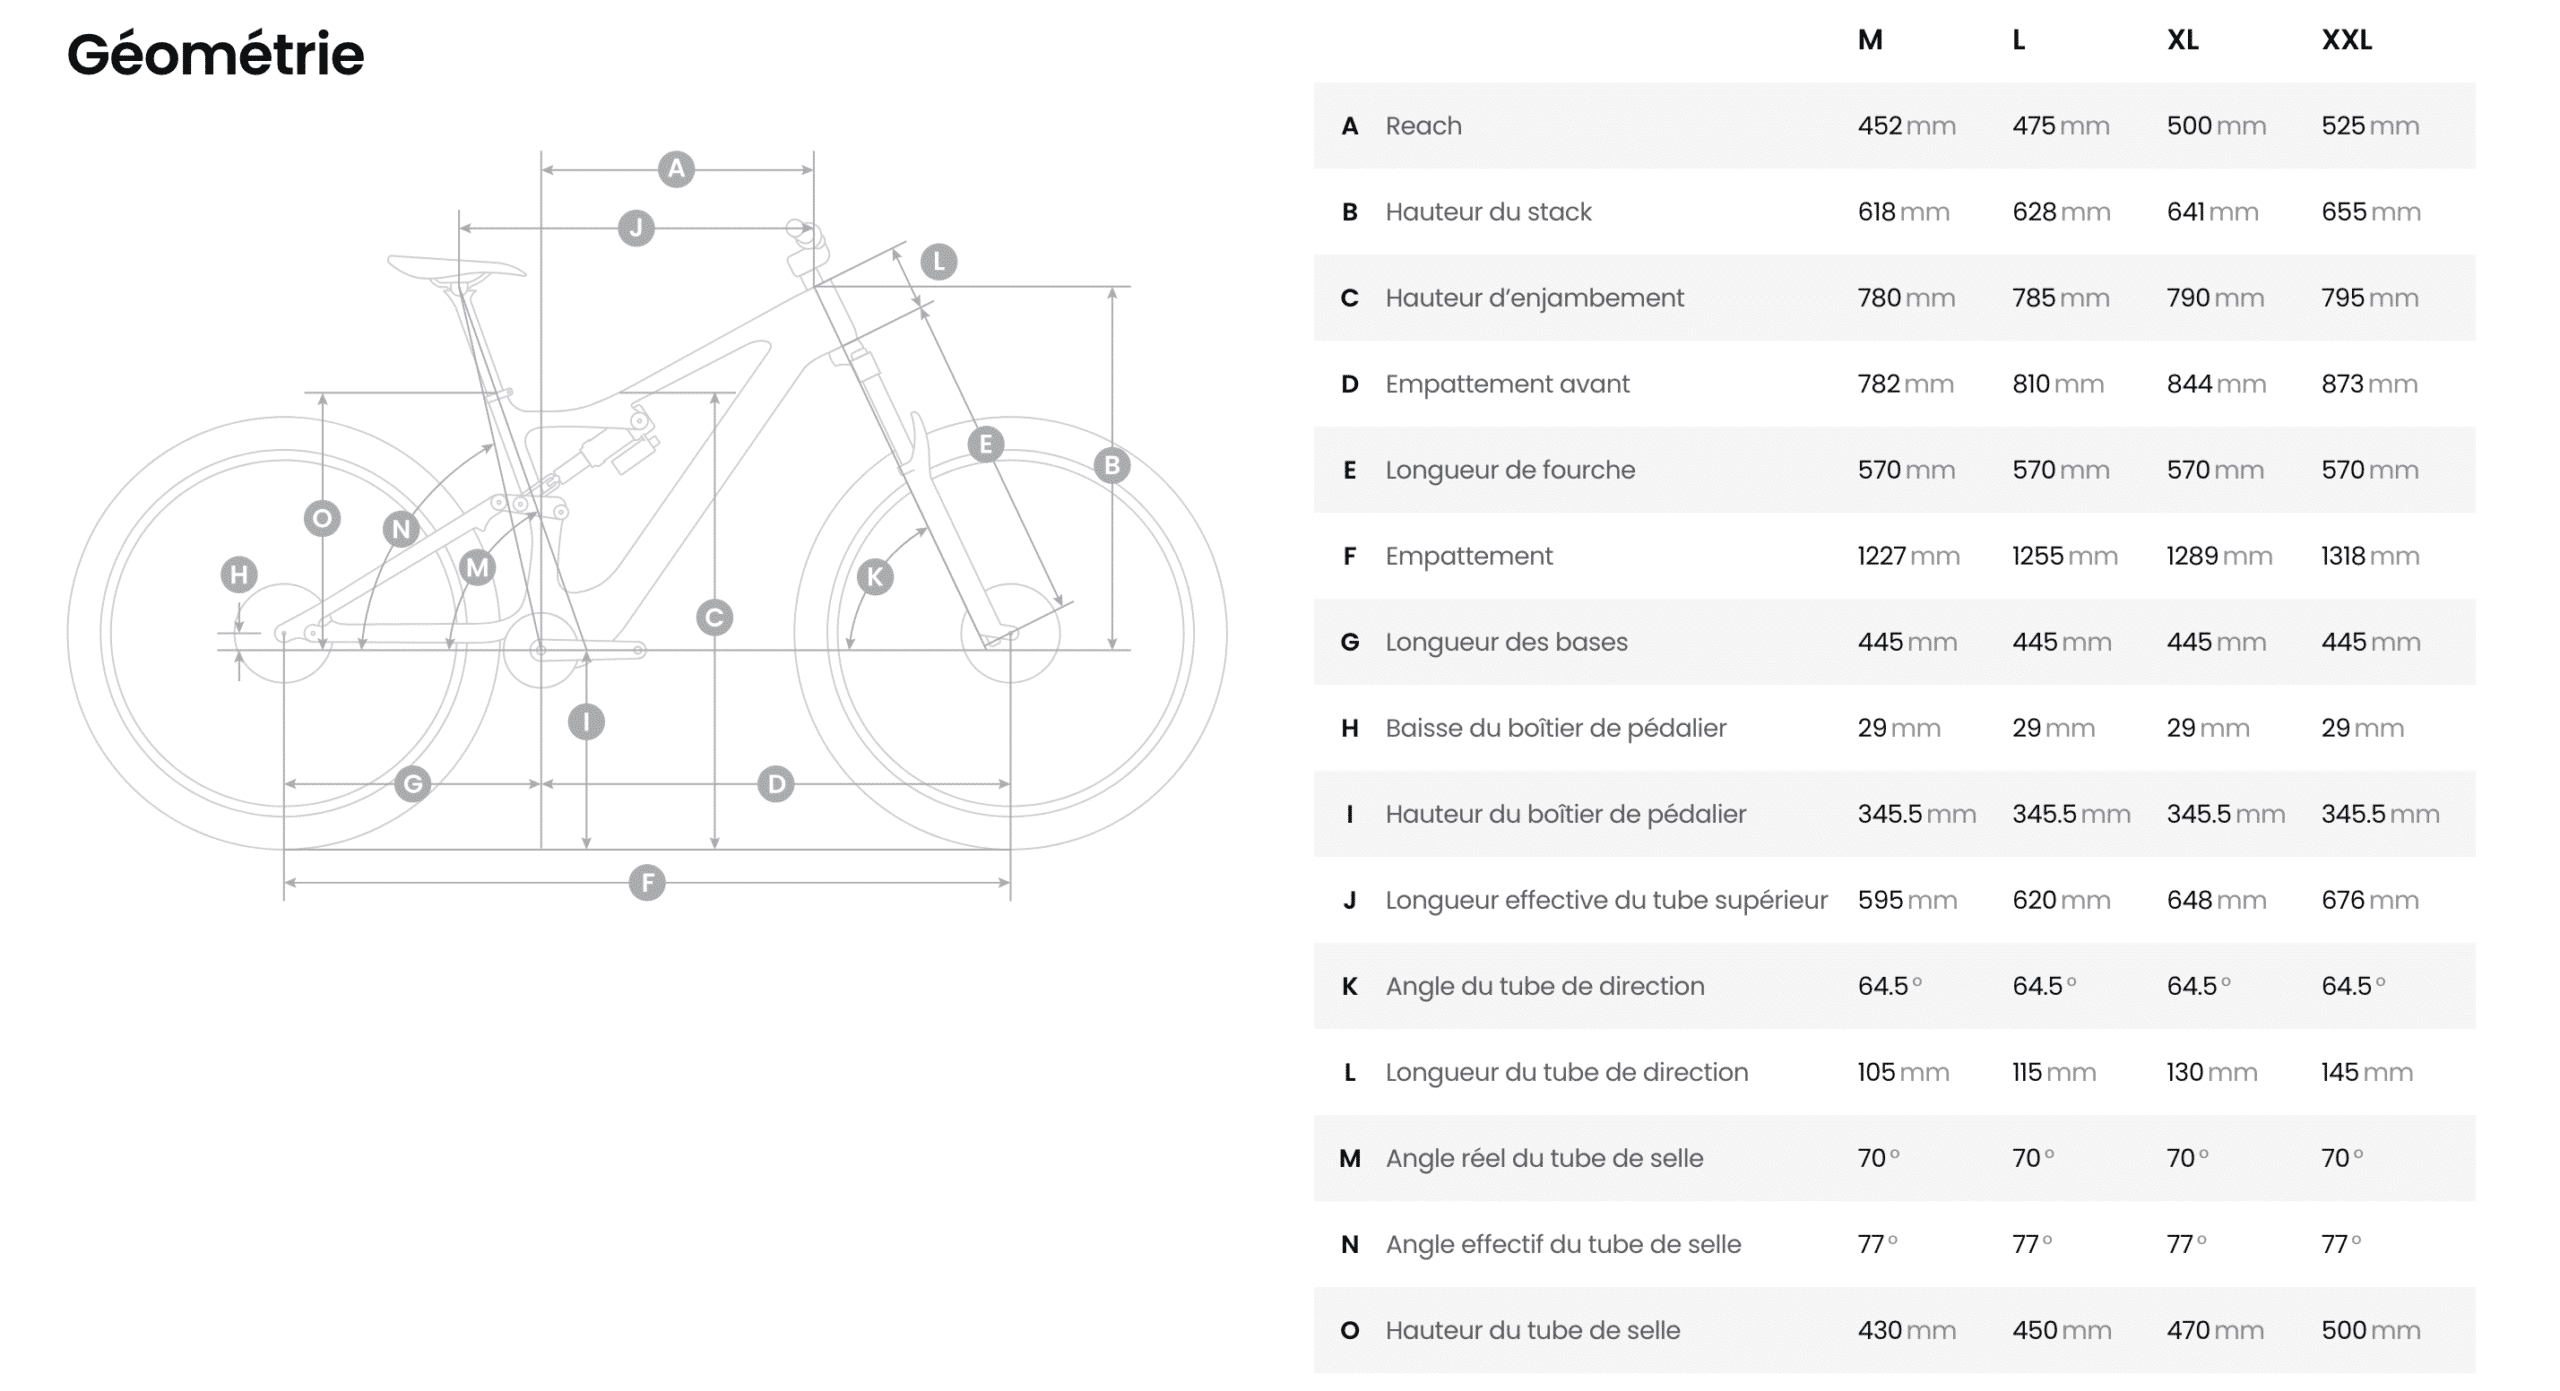Click the Reach row label

tap(1423, 126)
